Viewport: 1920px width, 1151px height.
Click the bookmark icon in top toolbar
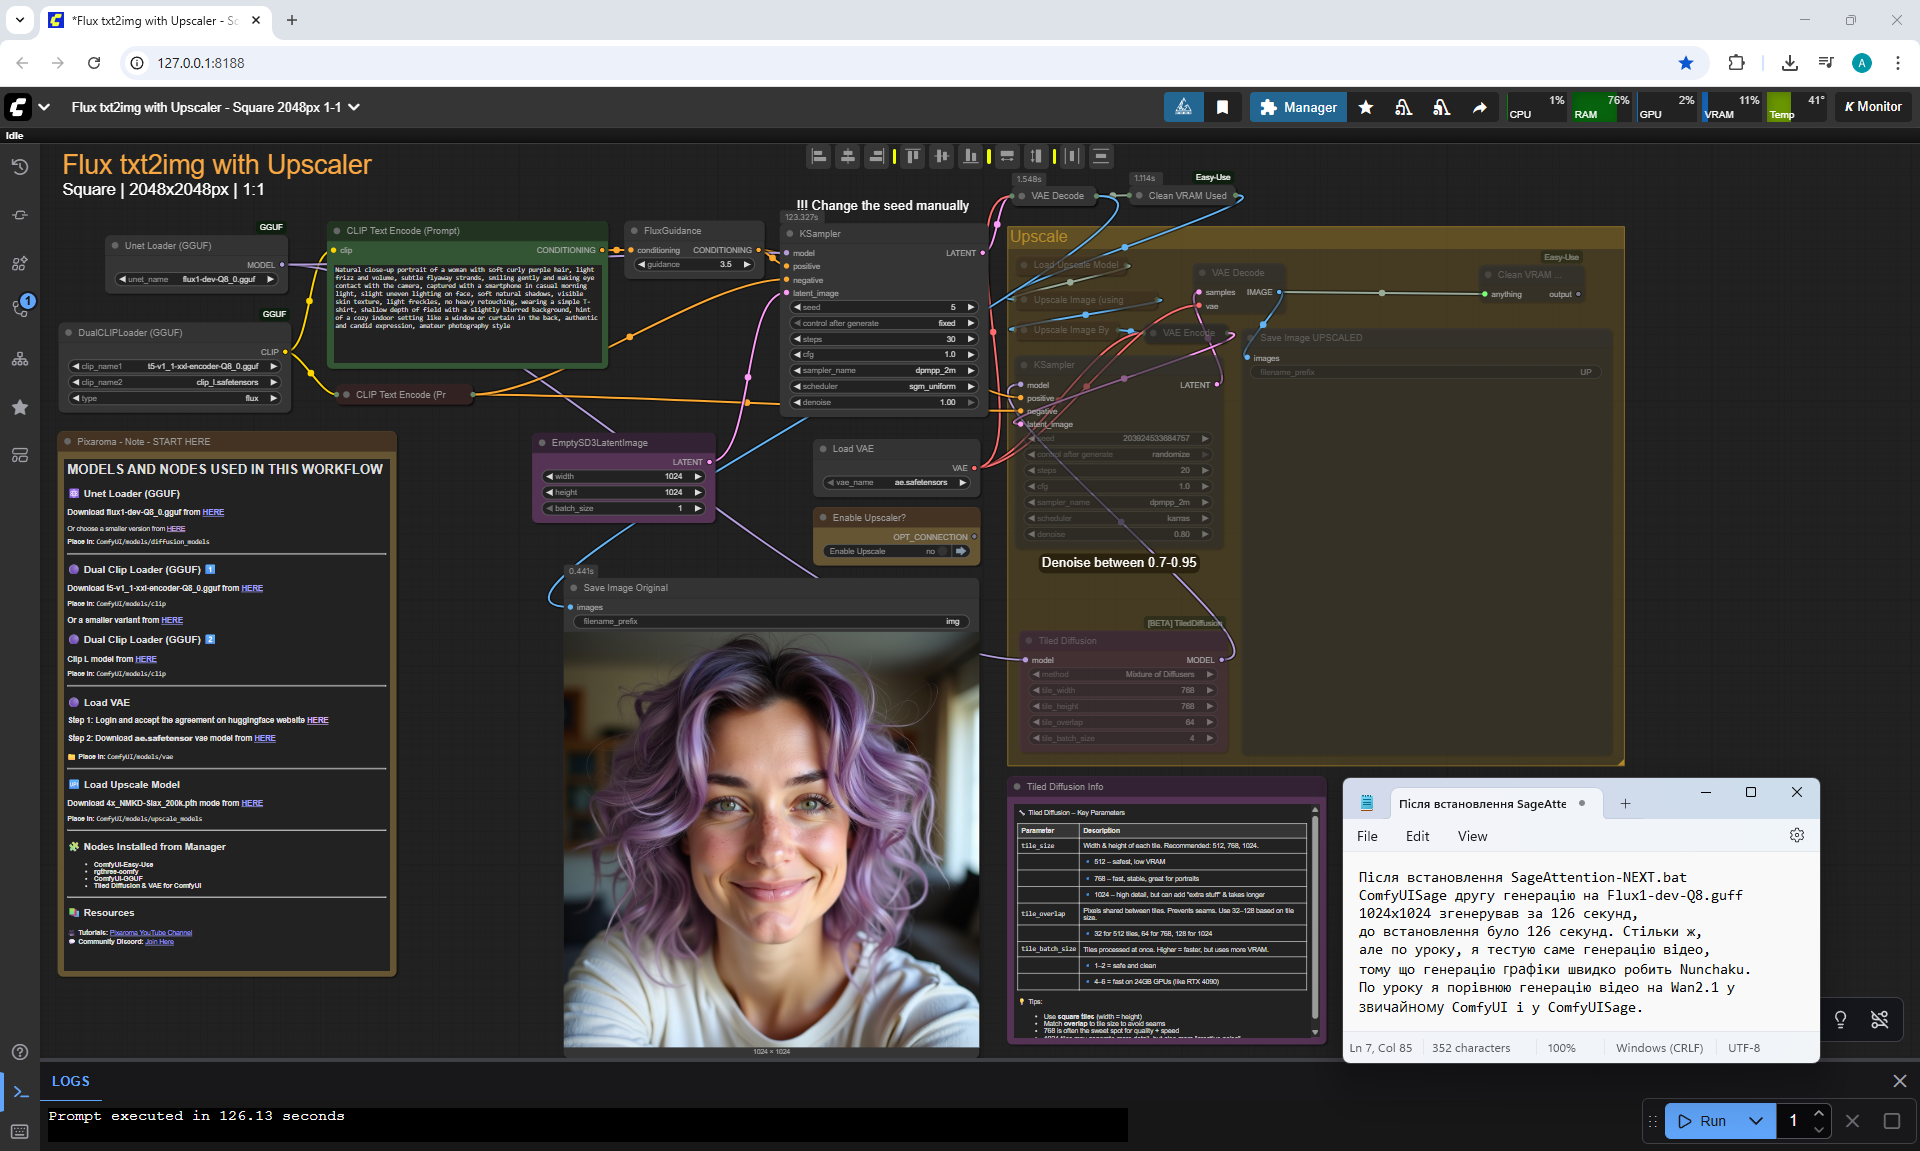[1222, 107]
